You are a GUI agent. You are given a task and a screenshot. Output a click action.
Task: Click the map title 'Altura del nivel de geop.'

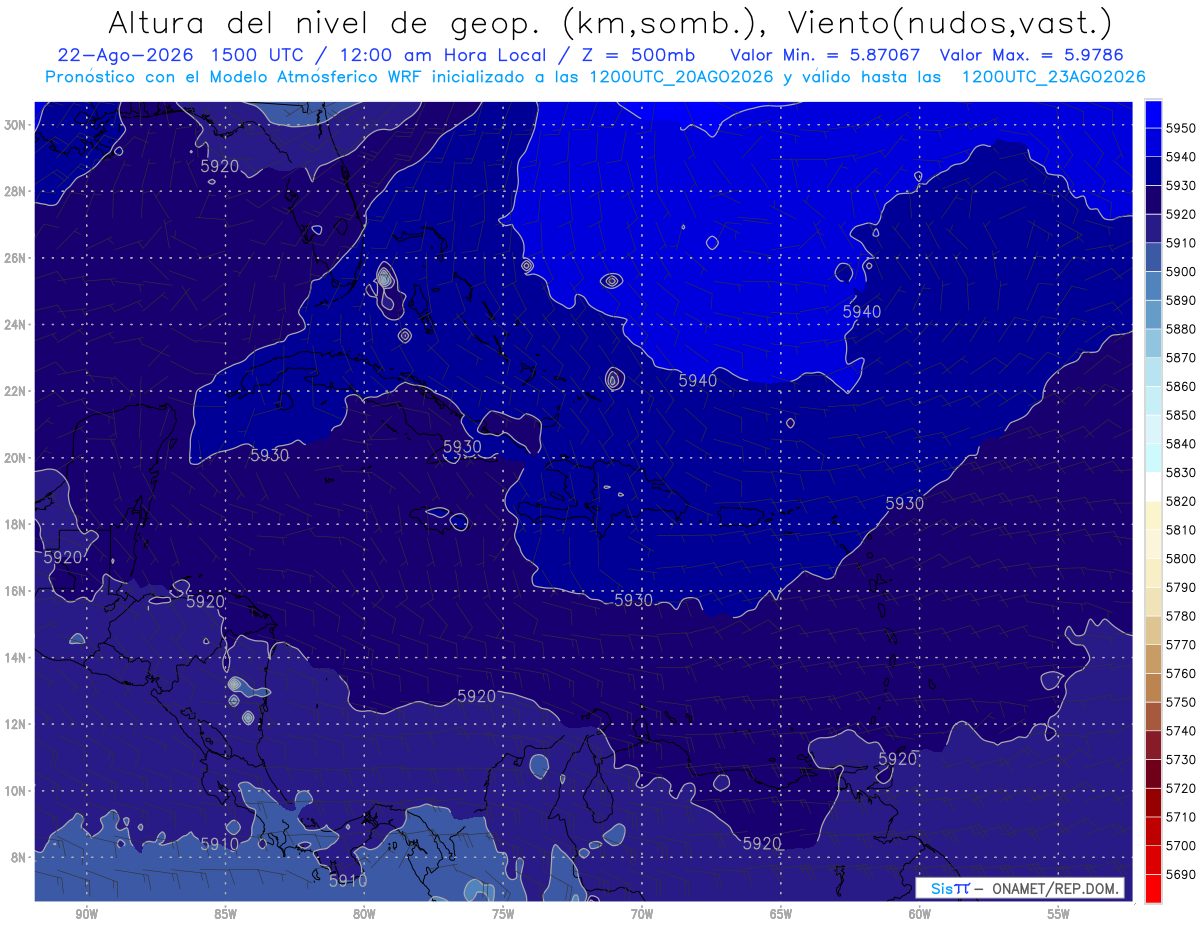(x=326, y=22)
